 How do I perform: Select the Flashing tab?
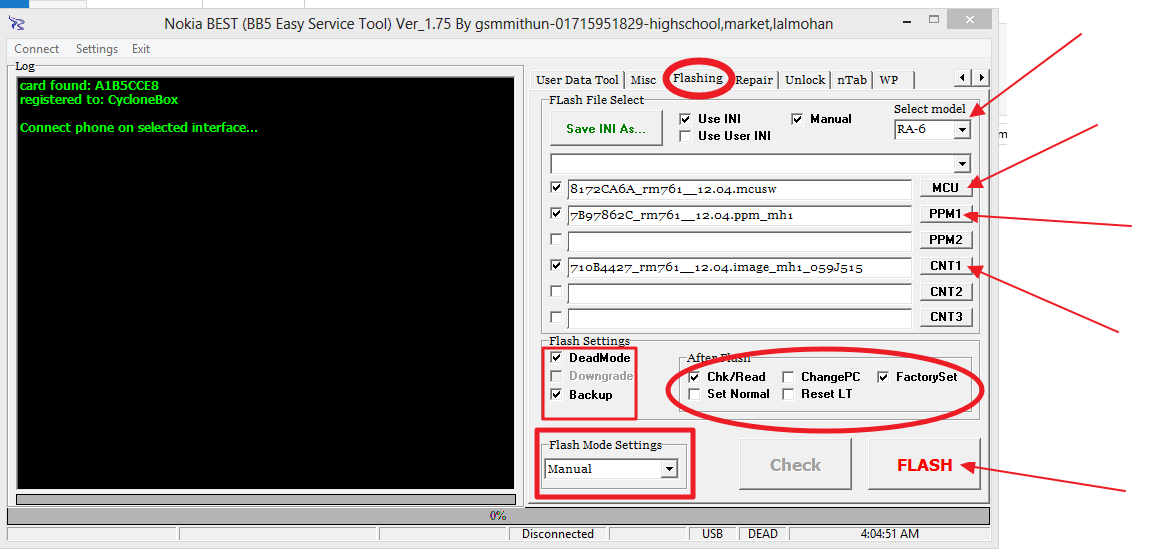tap(698, 78)
